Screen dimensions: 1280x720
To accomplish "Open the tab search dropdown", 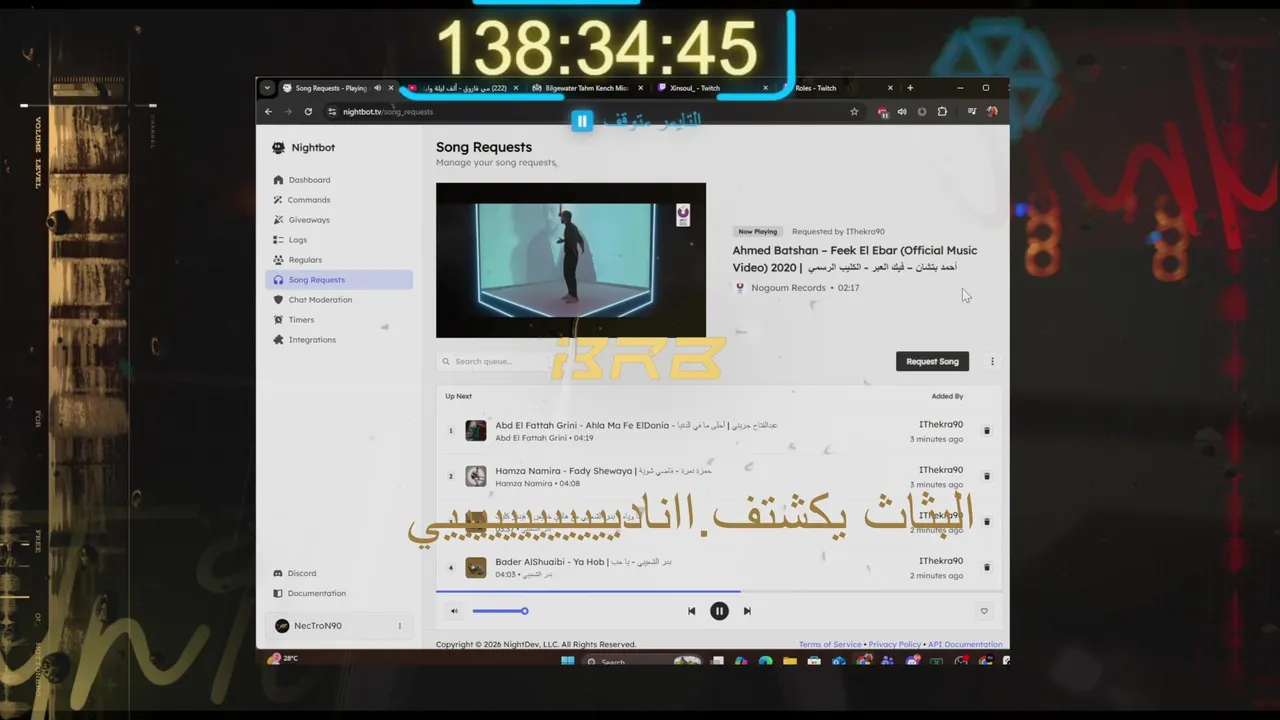I will (267, 88).
